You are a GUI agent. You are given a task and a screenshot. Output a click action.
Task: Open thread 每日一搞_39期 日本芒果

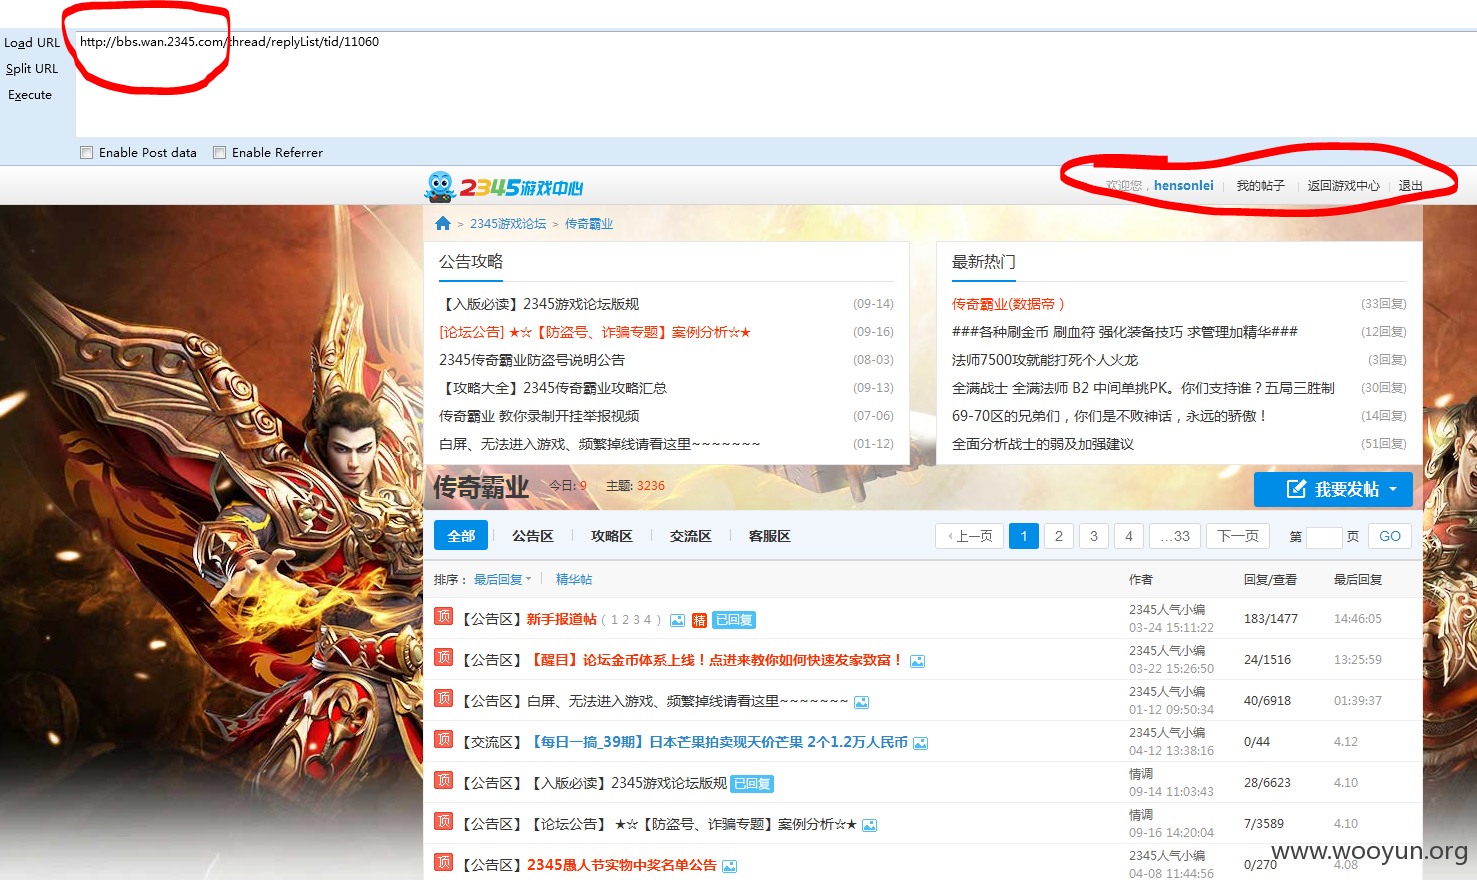pos(718,743)
